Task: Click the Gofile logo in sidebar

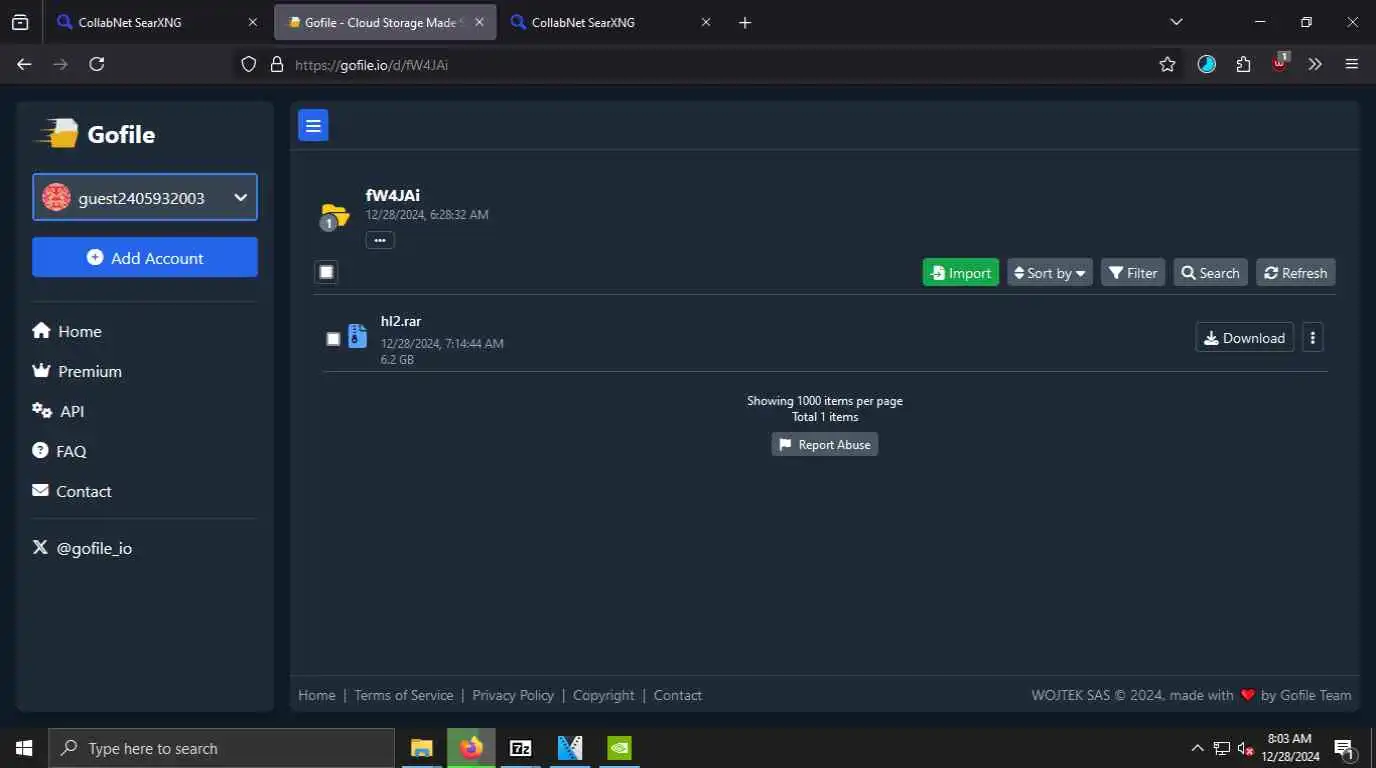Action: (95, 134)
